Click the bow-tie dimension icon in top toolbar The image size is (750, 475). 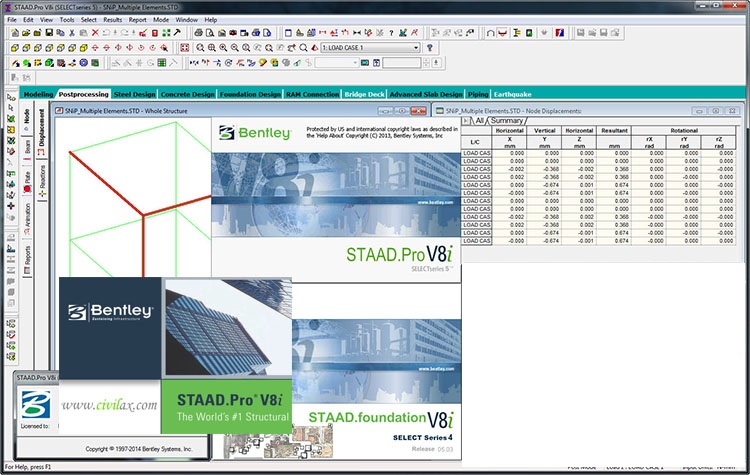pos(357,33)
